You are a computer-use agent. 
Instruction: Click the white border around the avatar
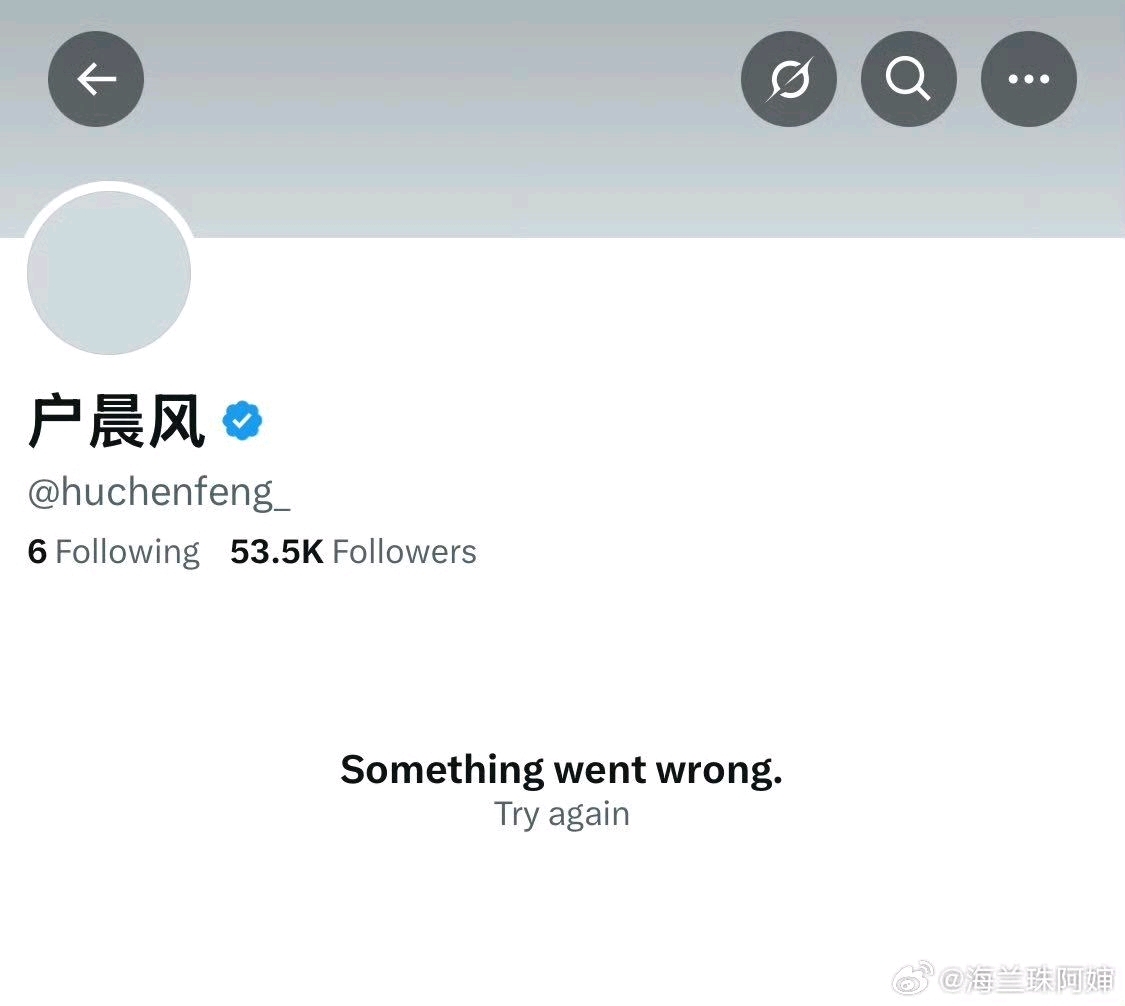[109, 186]
